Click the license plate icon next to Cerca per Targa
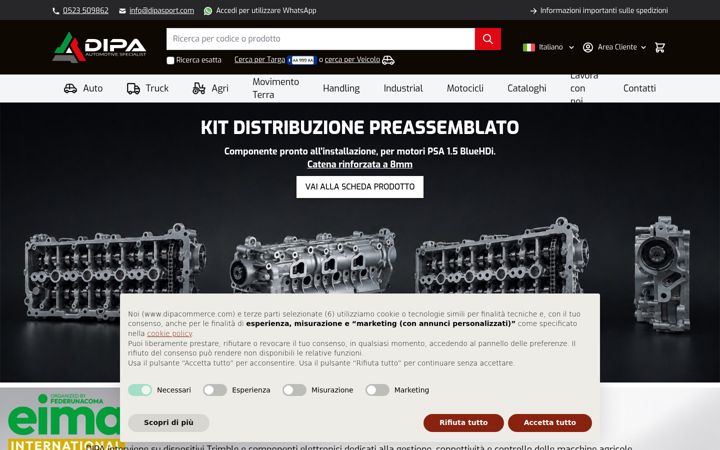Screen dimensions: 720x450 point(302,60)
